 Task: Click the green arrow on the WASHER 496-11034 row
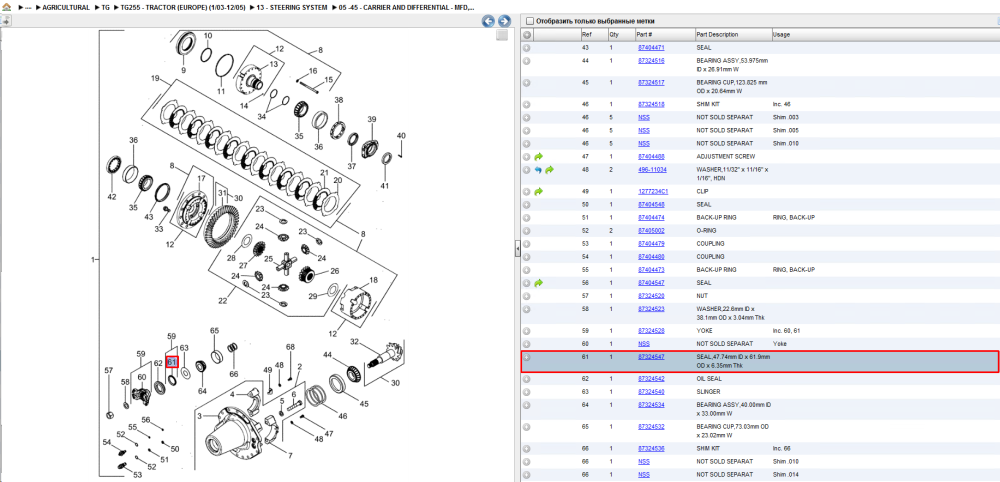tap(549, 170)
